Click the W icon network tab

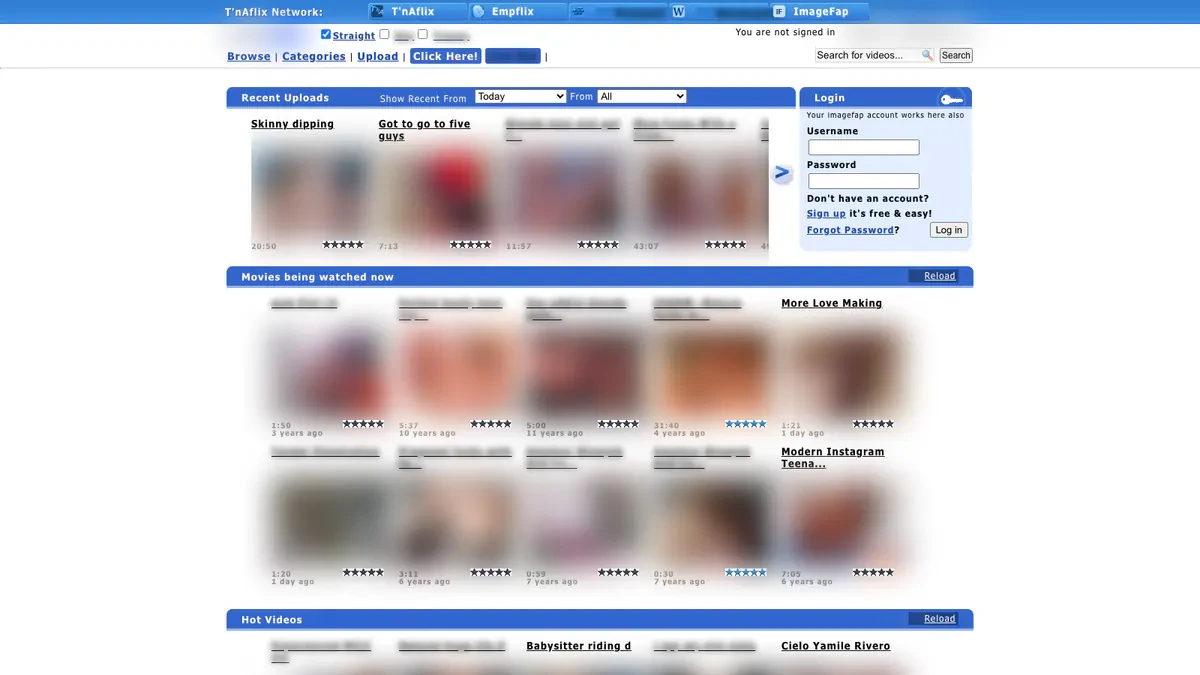(x=719, y=12)
